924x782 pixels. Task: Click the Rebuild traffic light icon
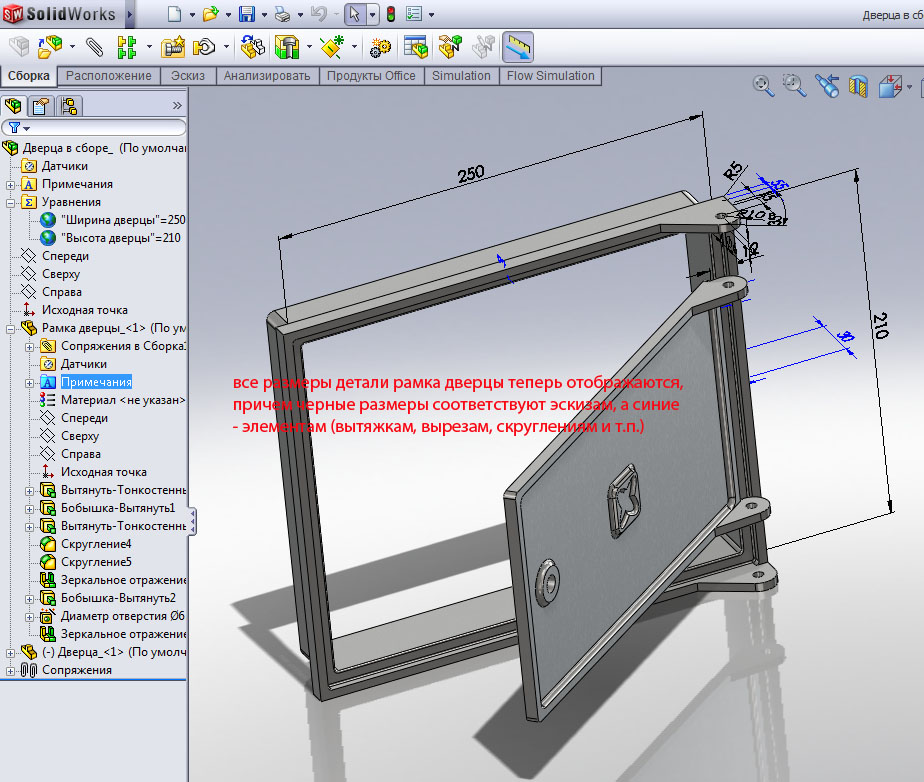point(390,14)
